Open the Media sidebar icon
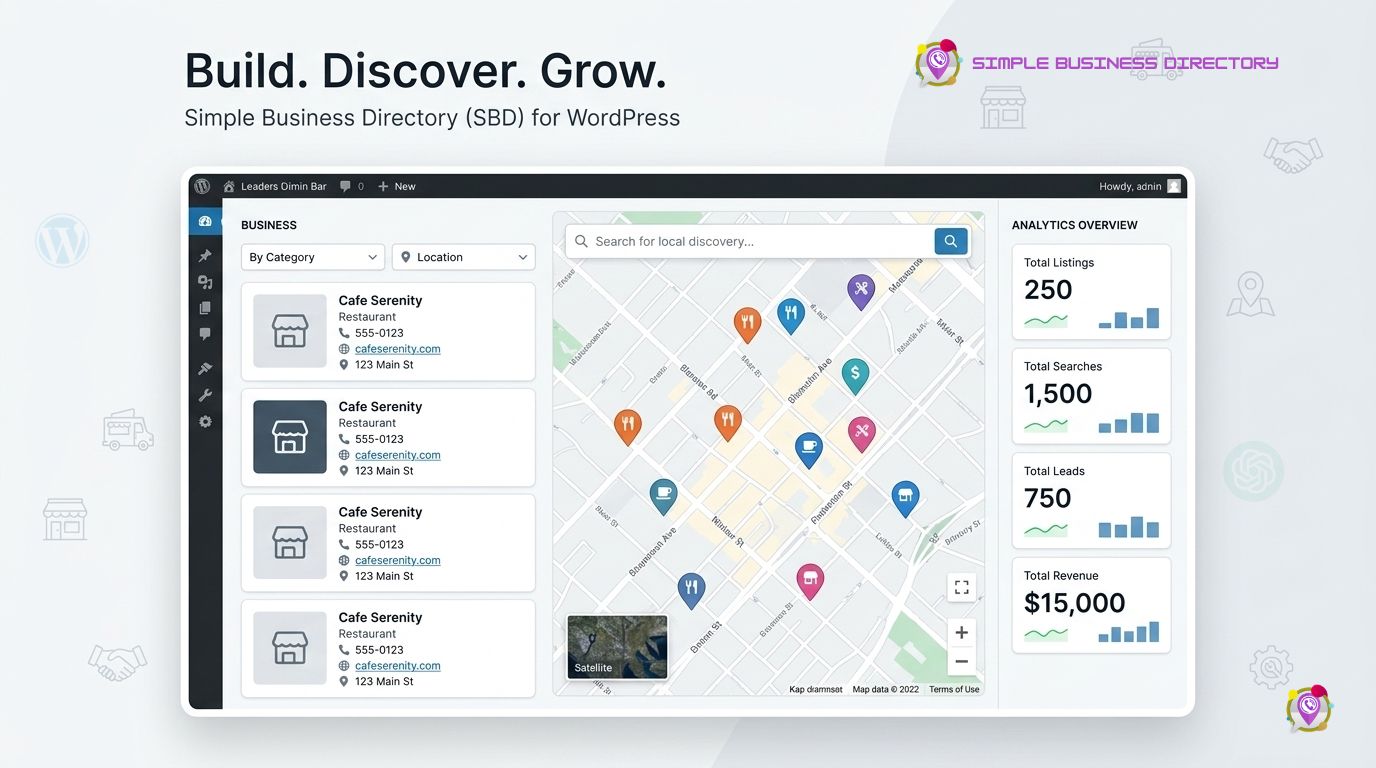Viewport: 1376px width, 768px height. click(x=205, y=282)
